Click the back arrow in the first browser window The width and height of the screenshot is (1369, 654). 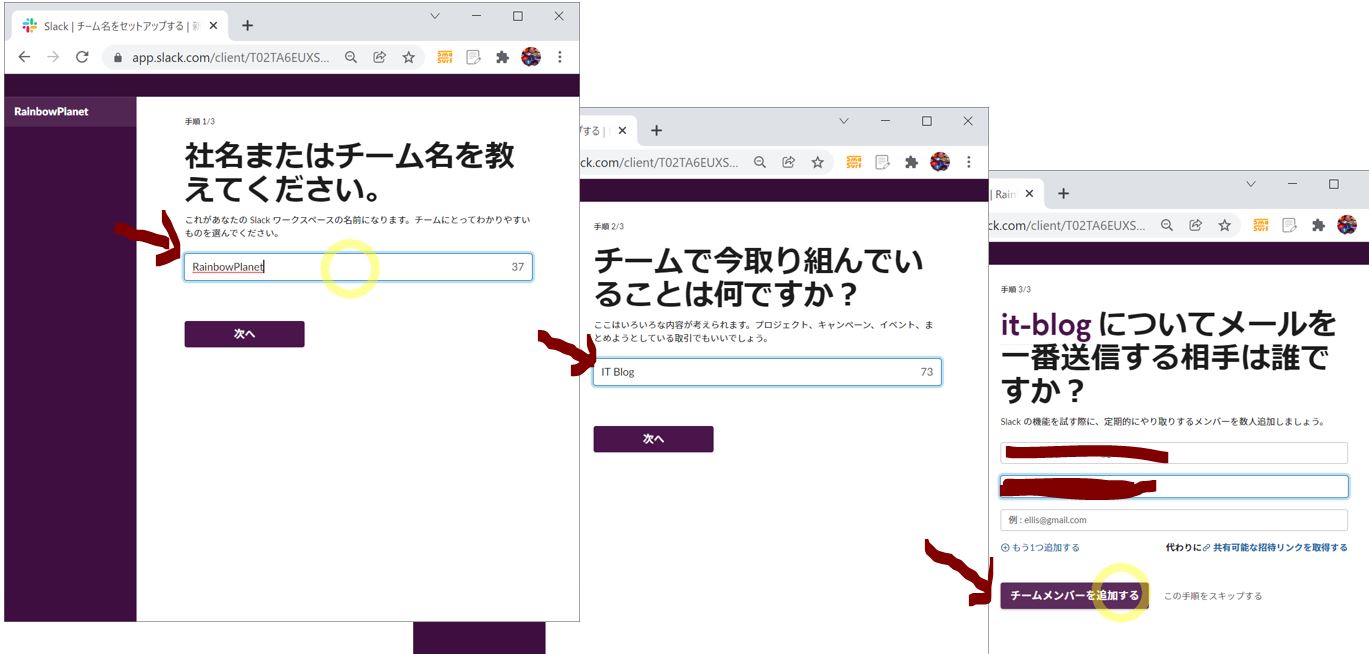tap(25, 58)
